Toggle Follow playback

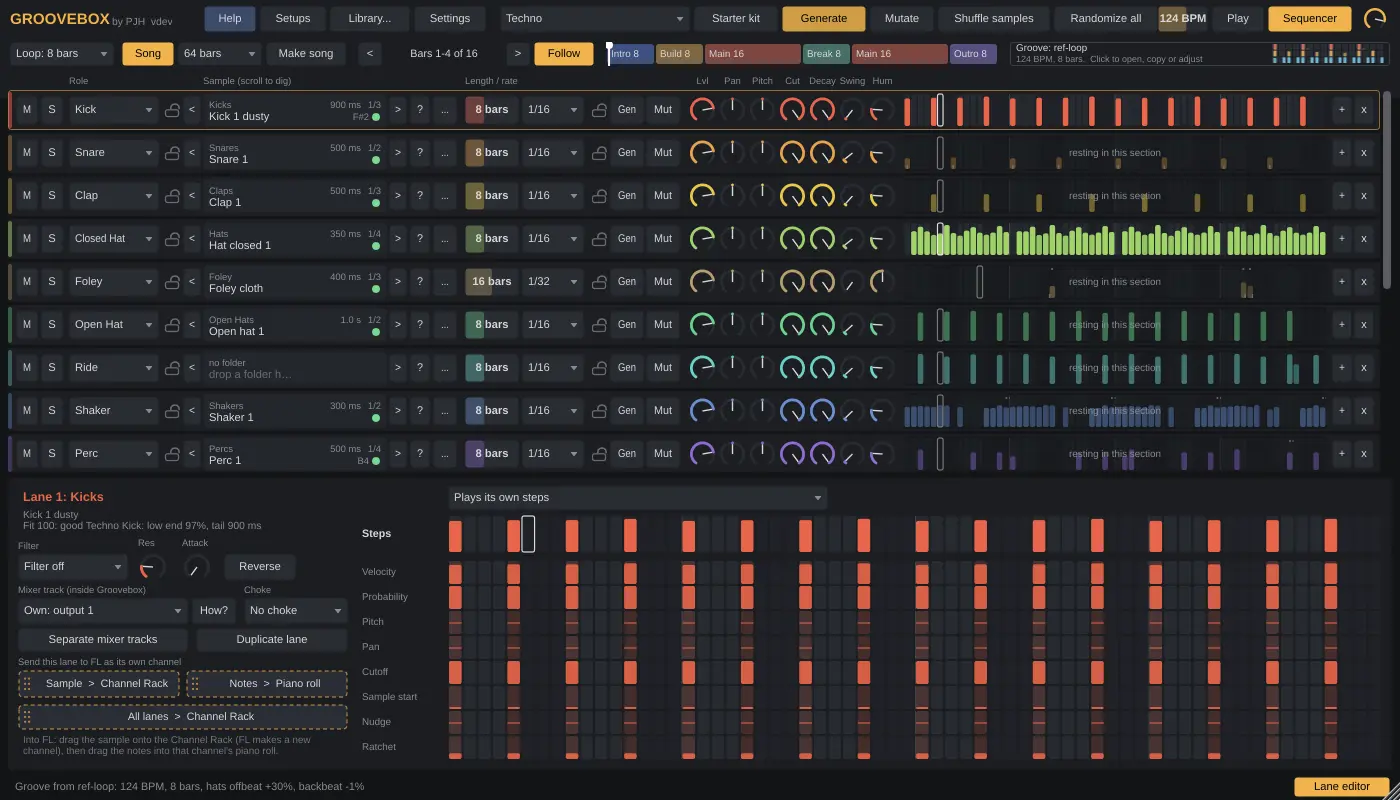coord(564,54)
